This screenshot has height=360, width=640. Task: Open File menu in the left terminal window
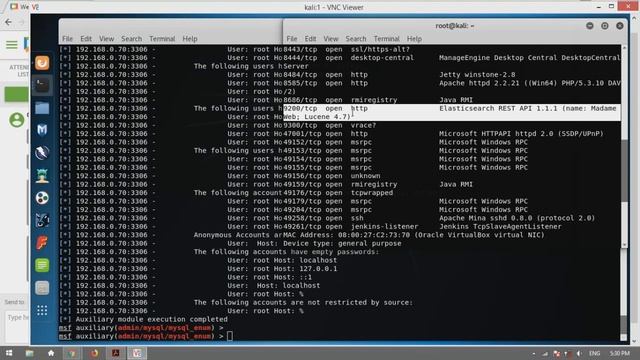click(x=67, y=39)
